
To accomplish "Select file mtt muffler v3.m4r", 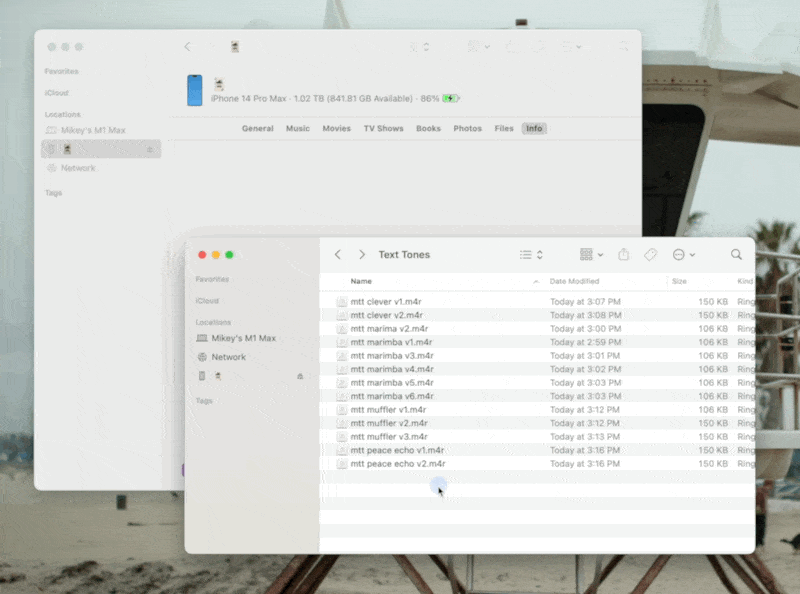I will pyautogui.click(x=389, y=437).
